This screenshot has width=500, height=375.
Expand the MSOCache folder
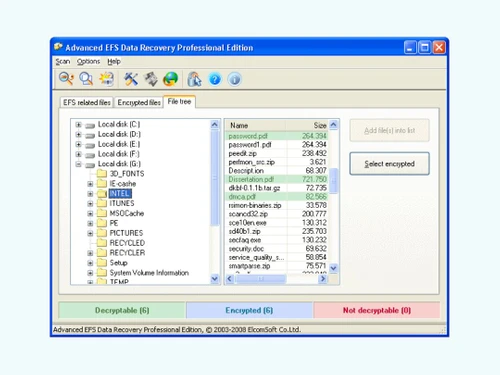pyautogui.click(x=90, y=213)
